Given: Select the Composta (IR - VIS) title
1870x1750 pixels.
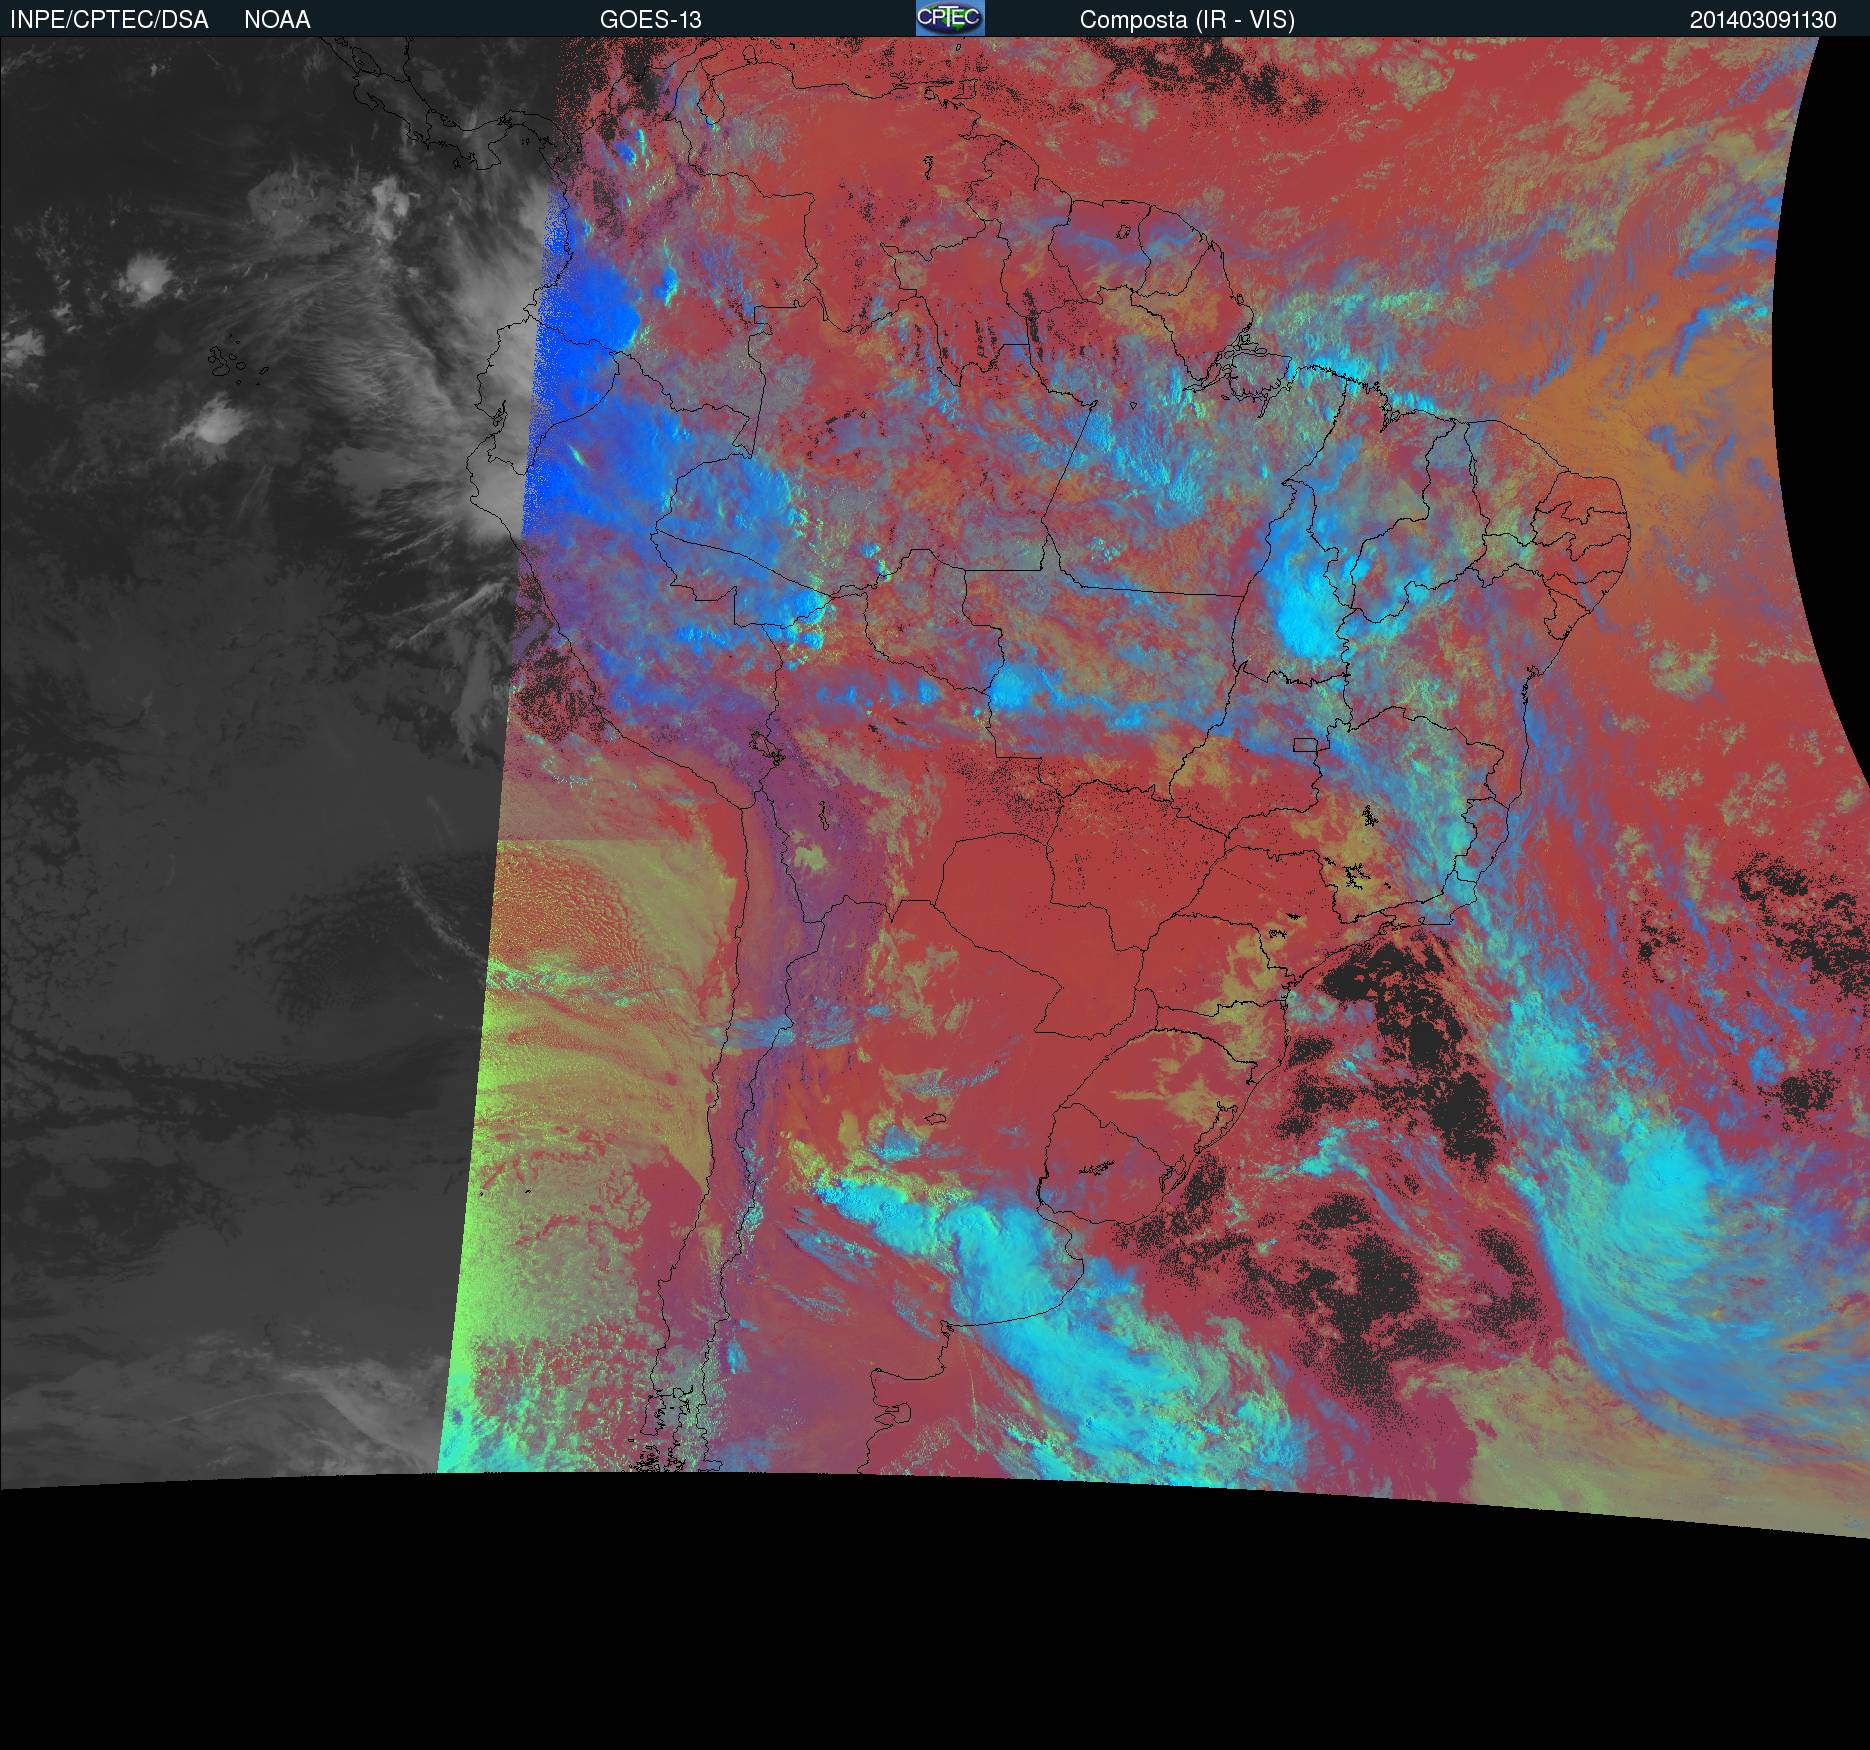Looking at the screenshot, I should point(1187,20).
